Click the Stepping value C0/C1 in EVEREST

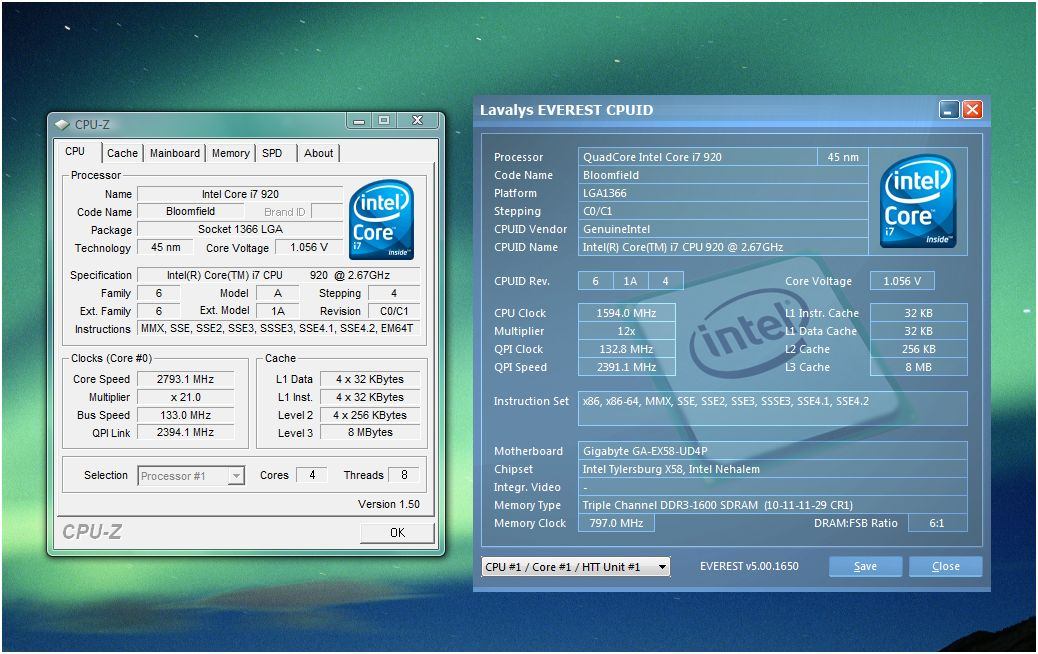click(x=722, y=211)
